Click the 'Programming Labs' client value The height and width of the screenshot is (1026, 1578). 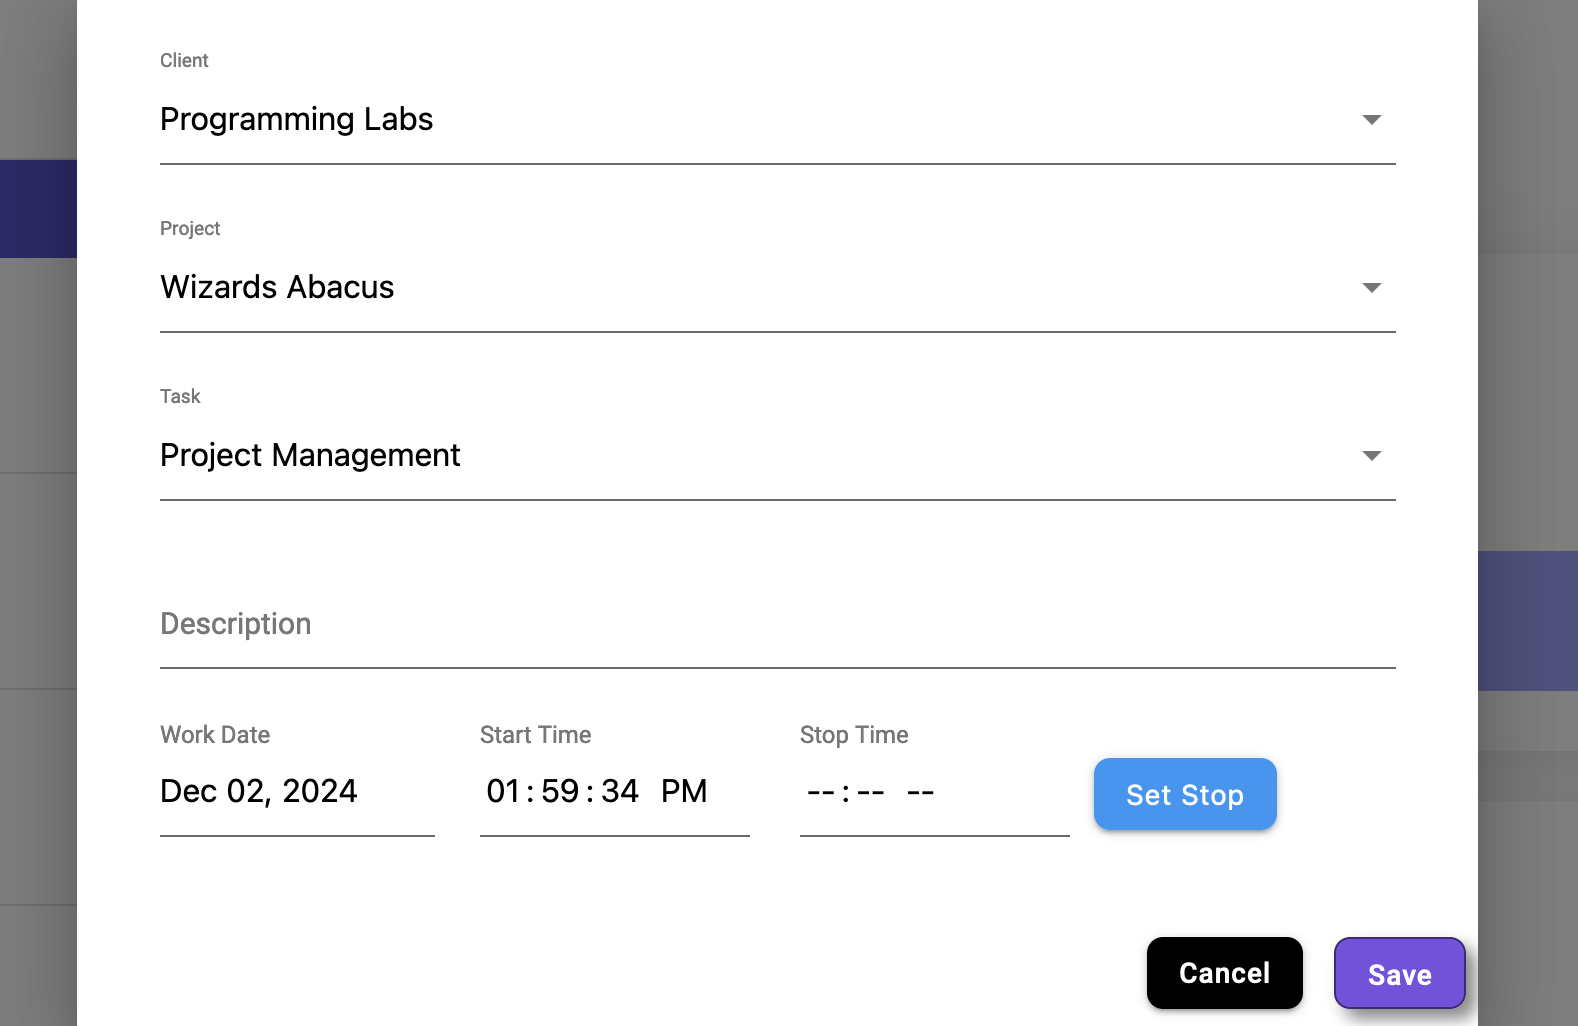click(x=297, y=120)
